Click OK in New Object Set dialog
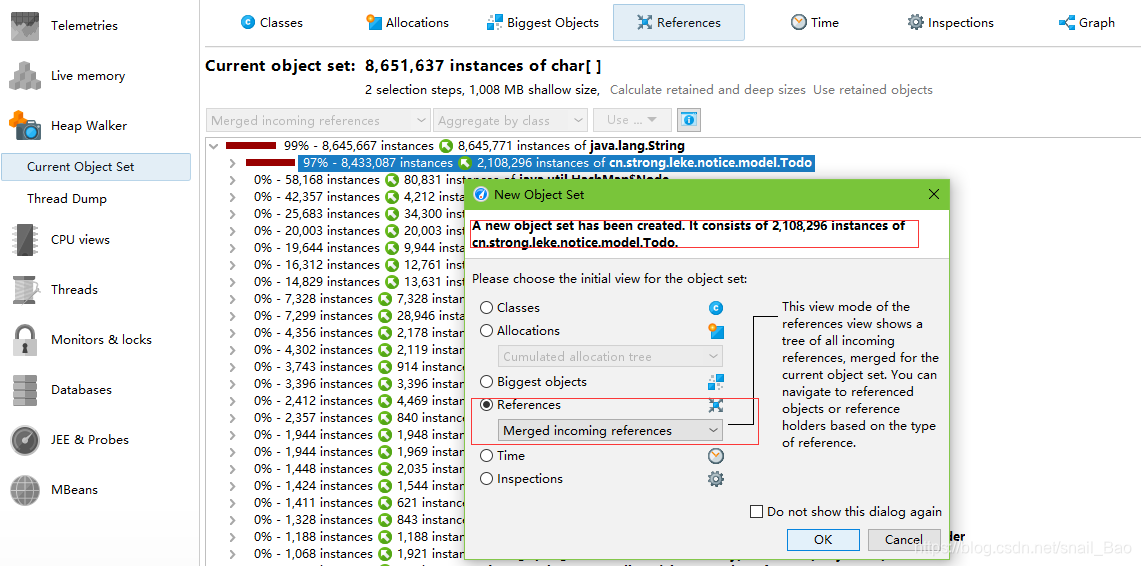This screenshot has height=566, width=1141. 823,540
